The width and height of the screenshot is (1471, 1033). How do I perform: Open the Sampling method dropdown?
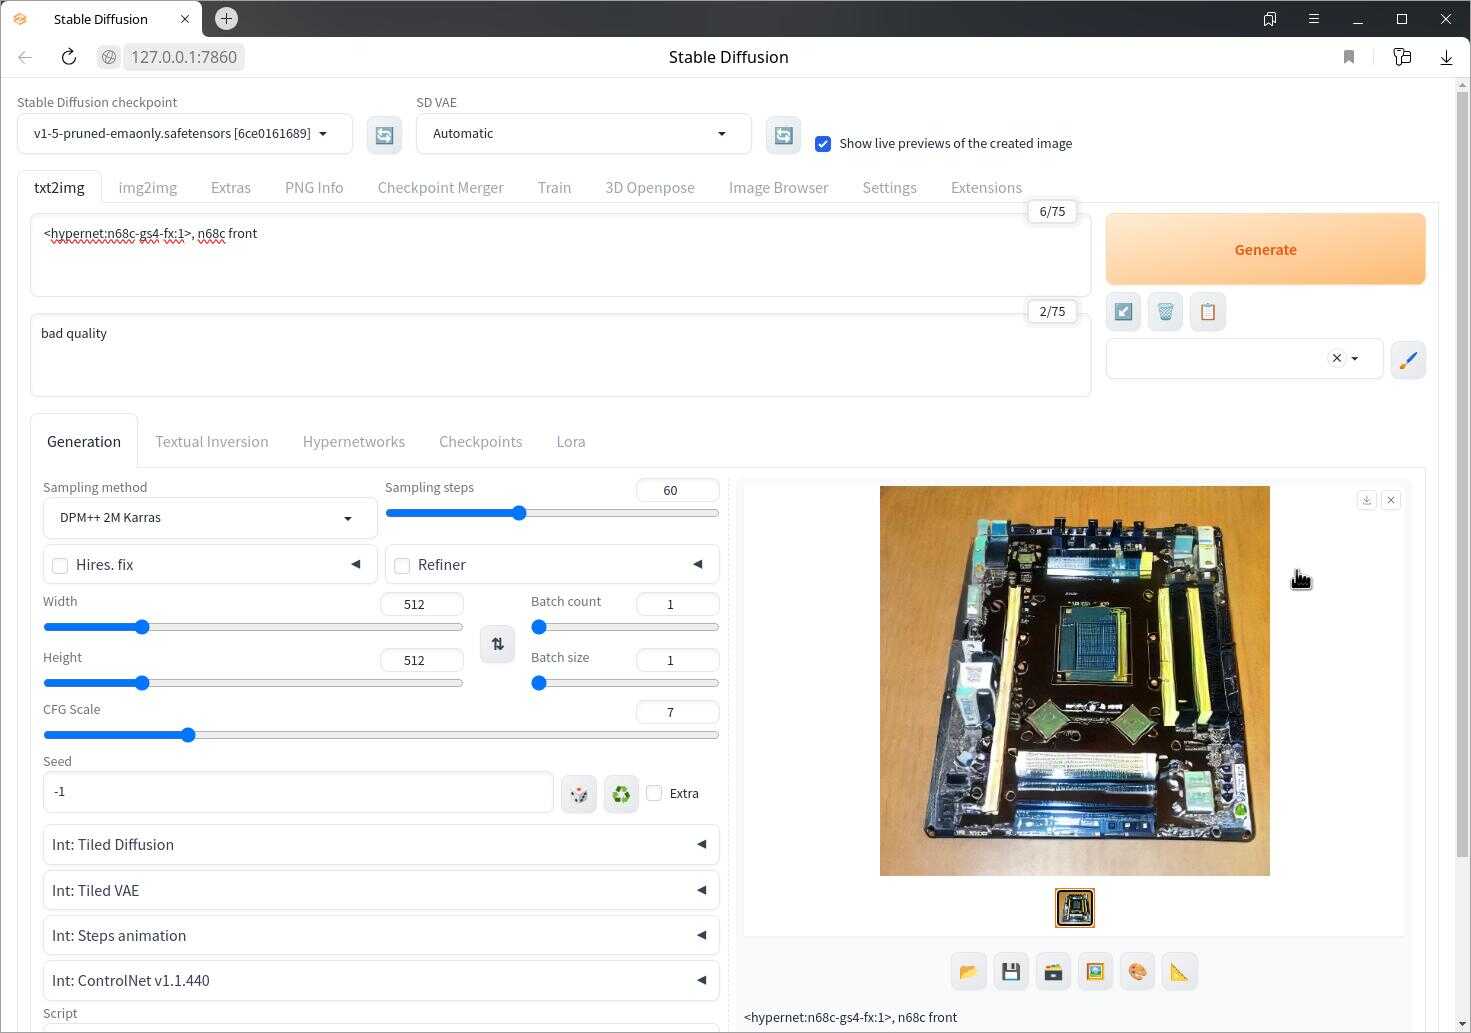209,518
